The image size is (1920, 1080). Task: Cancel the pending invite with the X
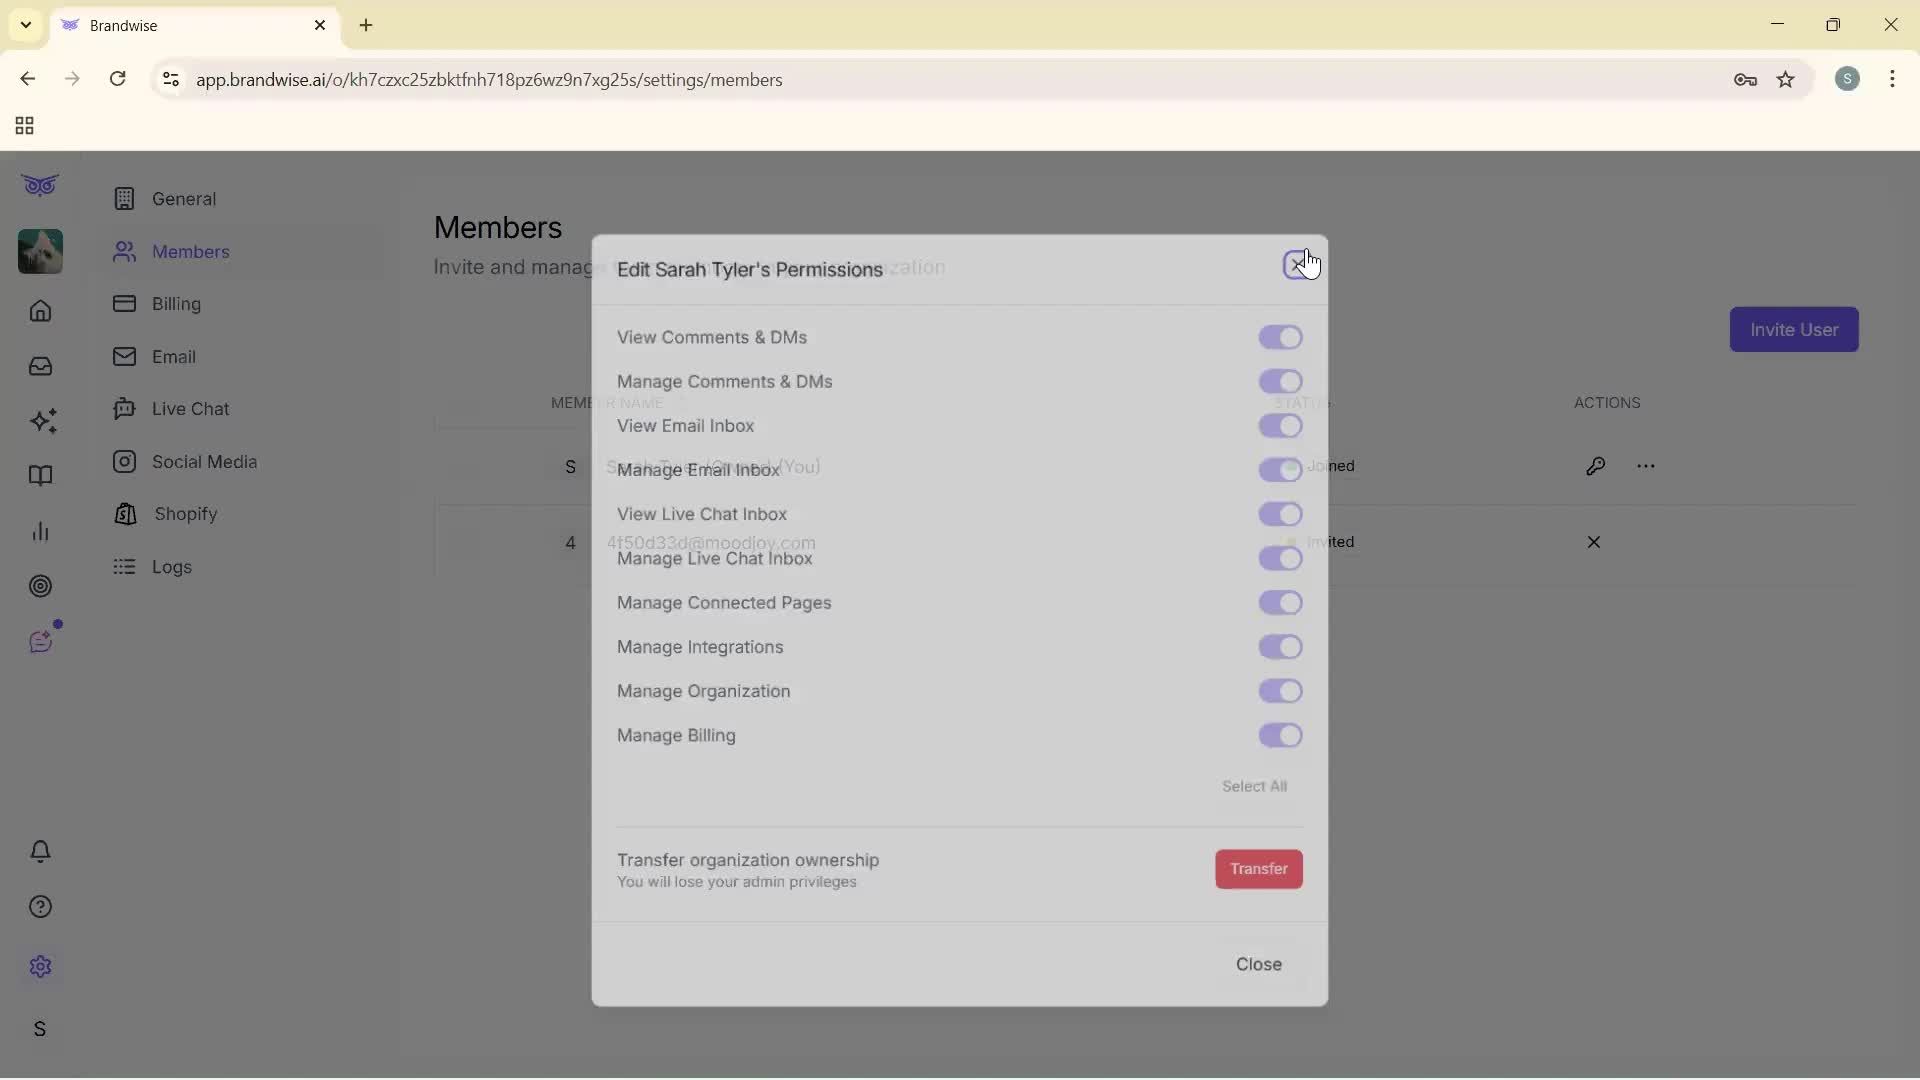[x=1594, y=542]
